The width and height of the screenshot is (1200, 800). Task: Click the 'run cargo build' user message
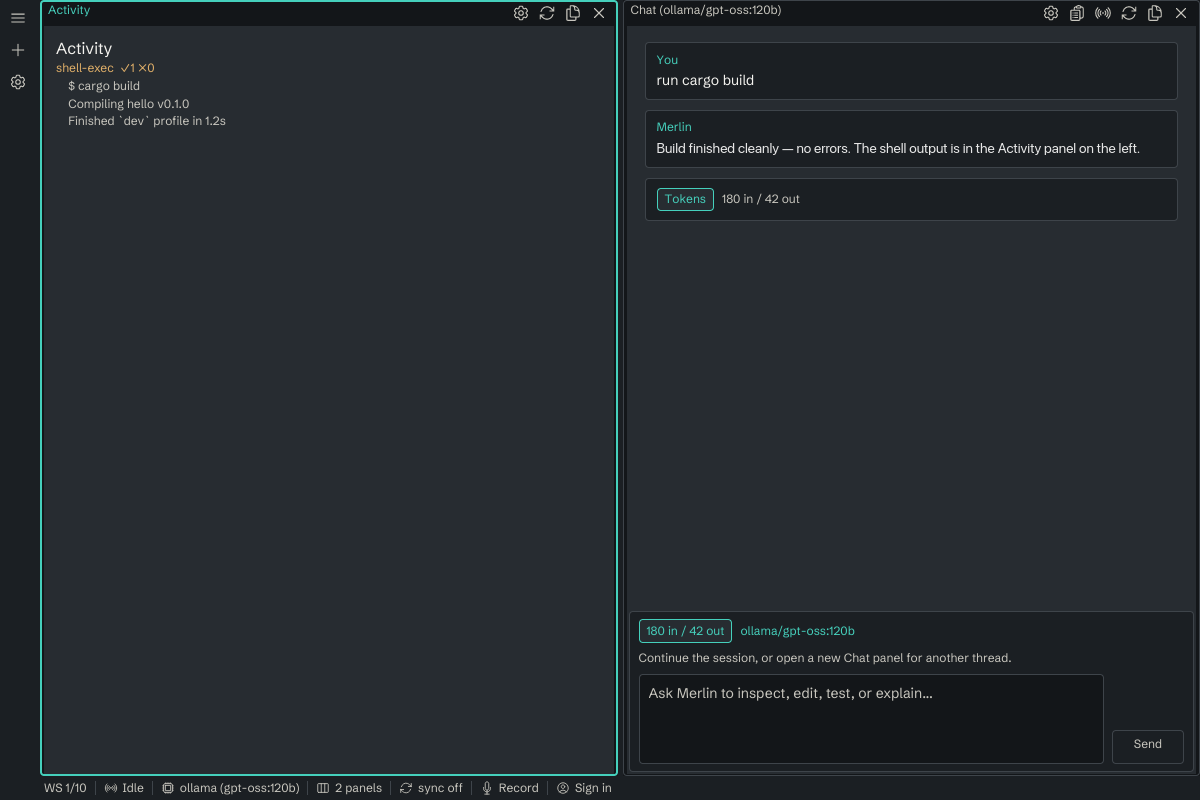pos(705,80)
